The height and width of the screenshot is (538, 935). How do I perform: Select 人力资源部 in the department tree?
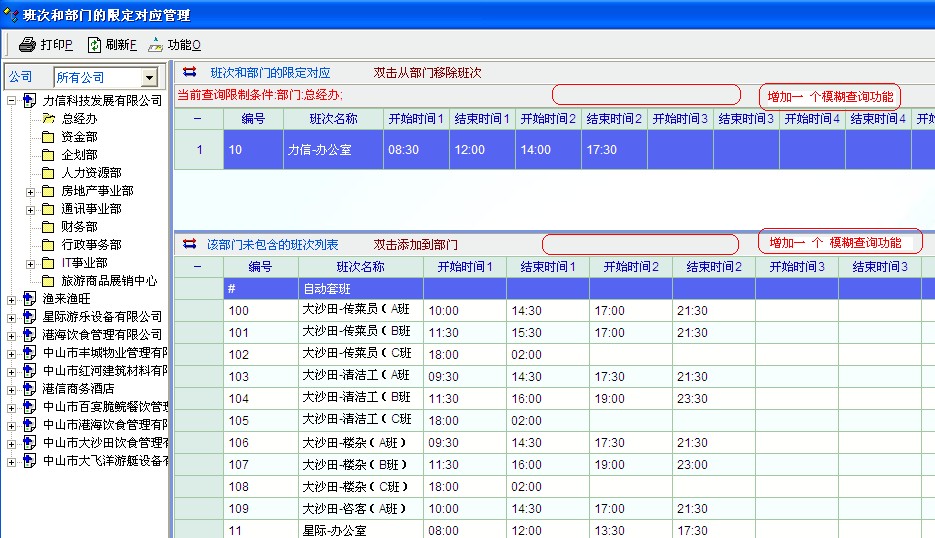(91, 173)
